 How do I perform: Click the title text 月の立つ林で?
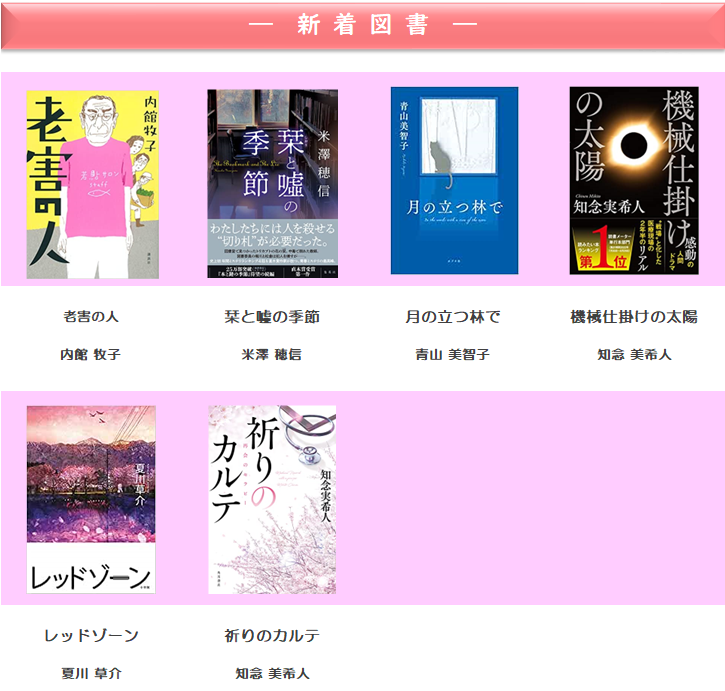click(x=453, y=317)
